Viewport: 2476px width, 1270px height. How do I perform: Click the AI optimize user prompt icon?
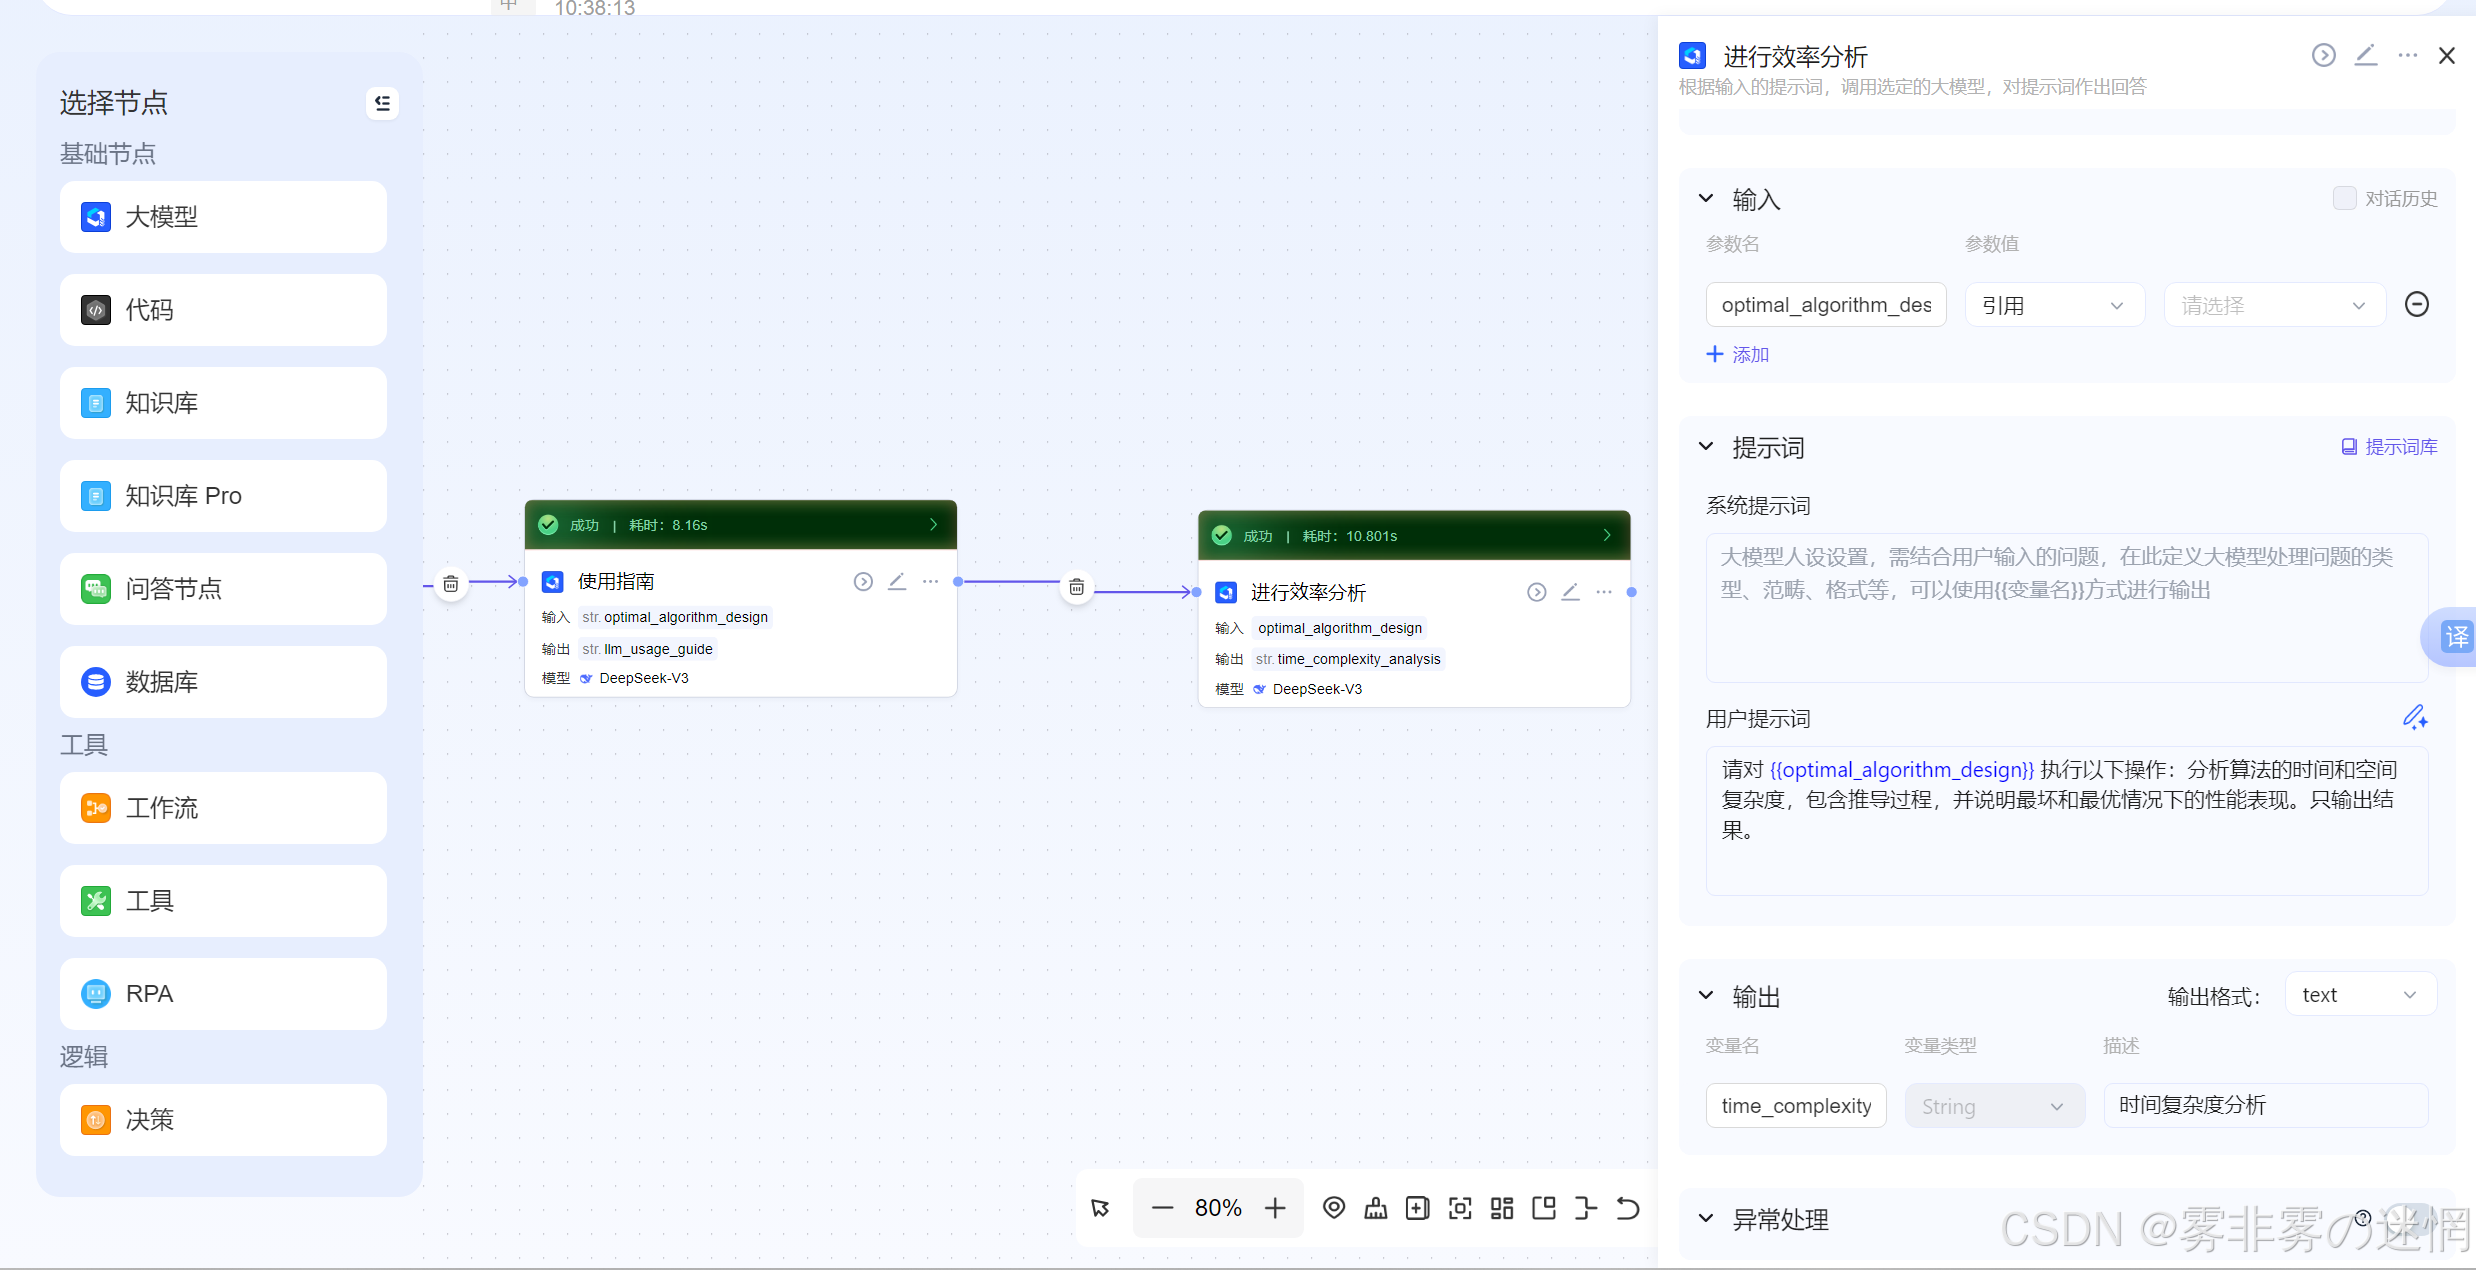2414,717
